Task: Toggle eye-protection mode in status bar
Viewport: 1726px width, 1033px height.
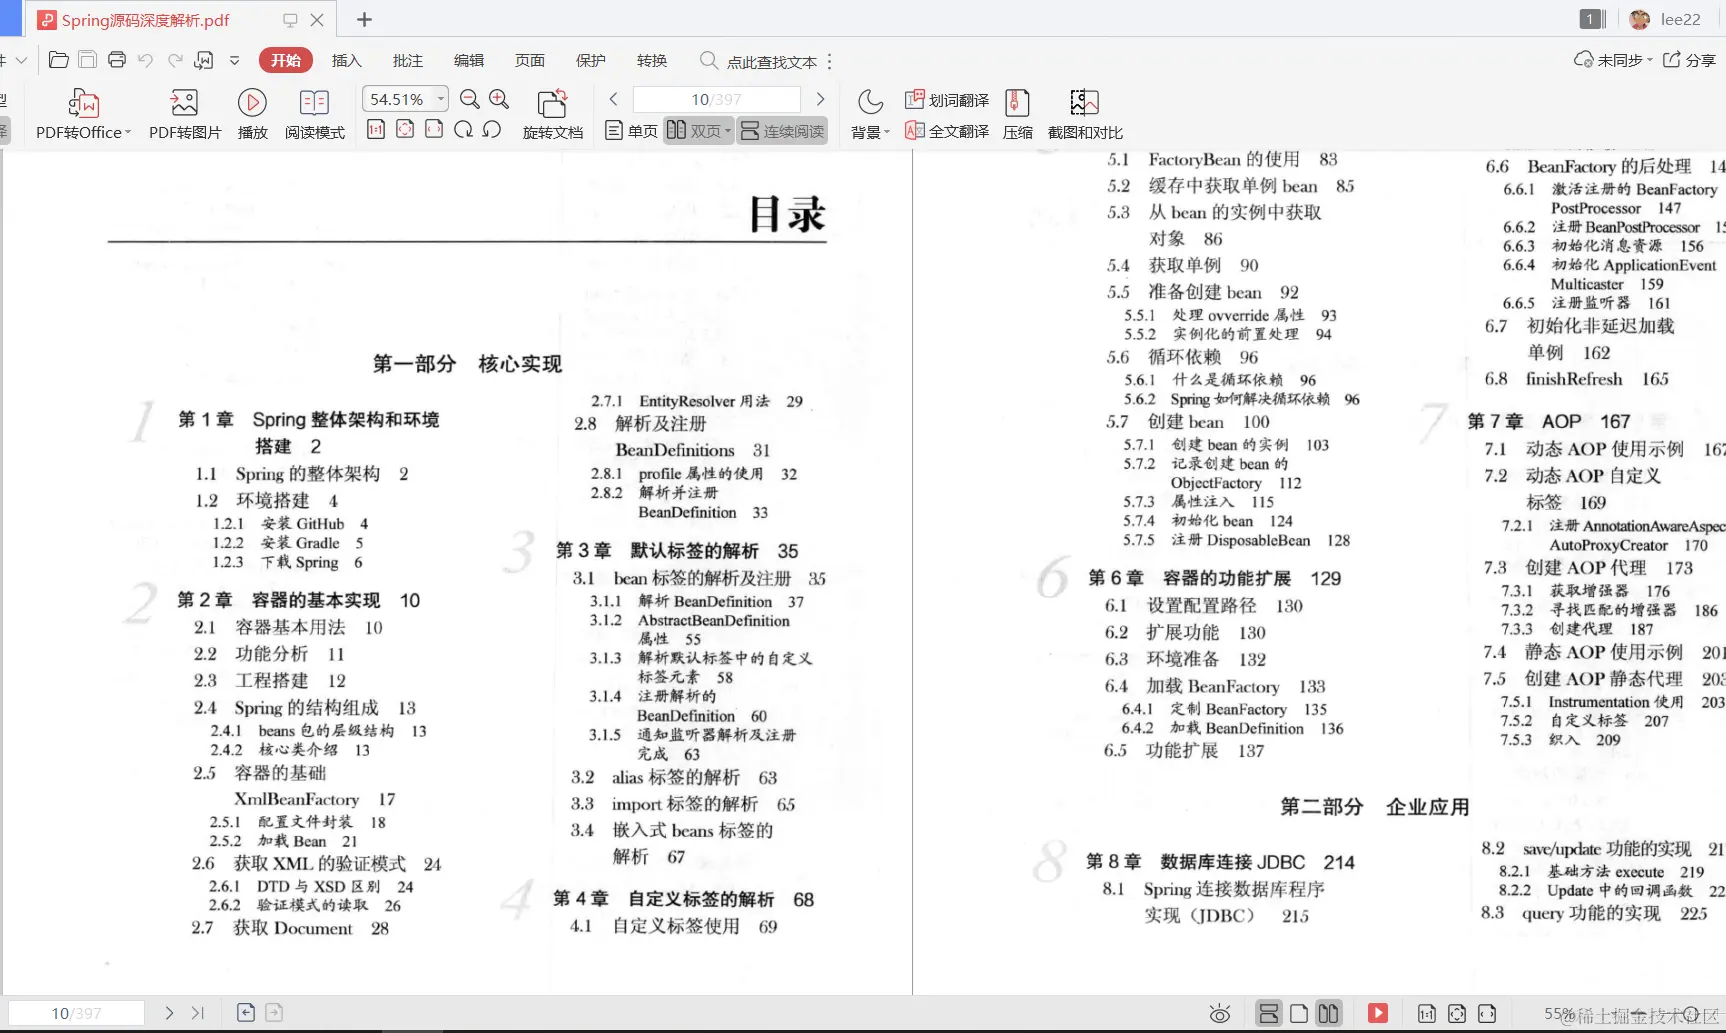Action: (1219, 1013)
